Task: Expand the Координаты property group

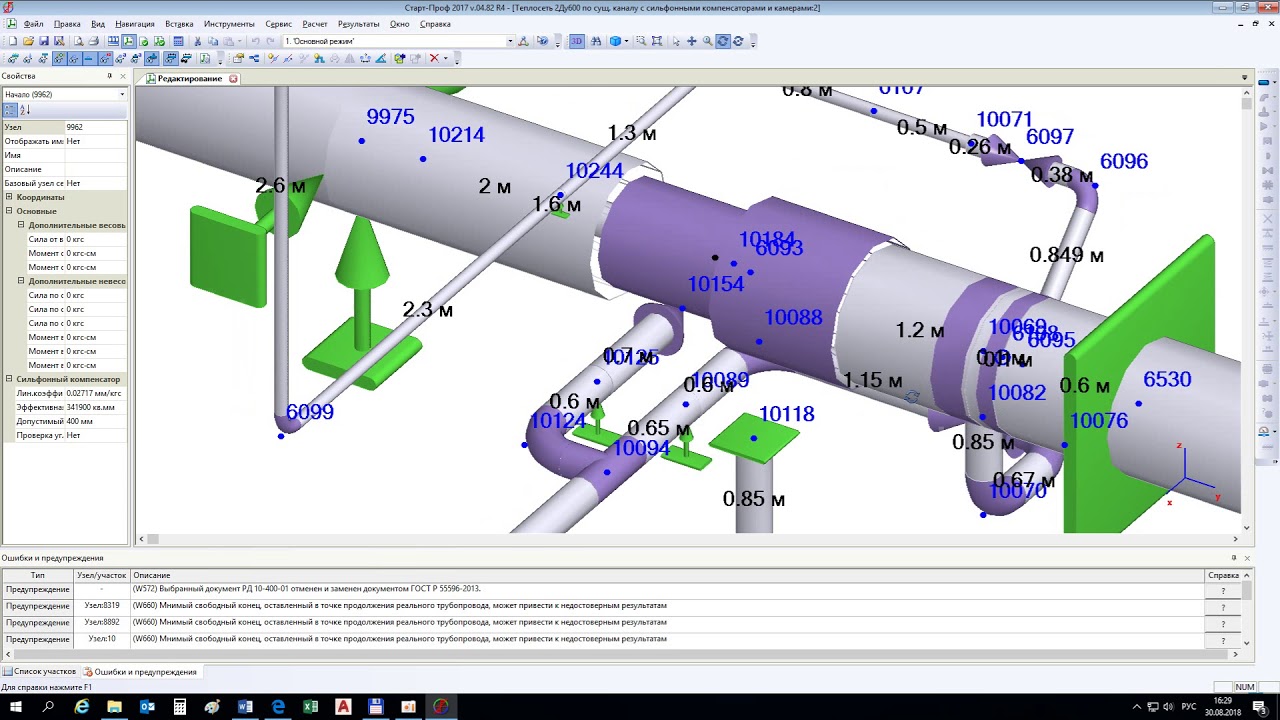Action: click(9, 197)
